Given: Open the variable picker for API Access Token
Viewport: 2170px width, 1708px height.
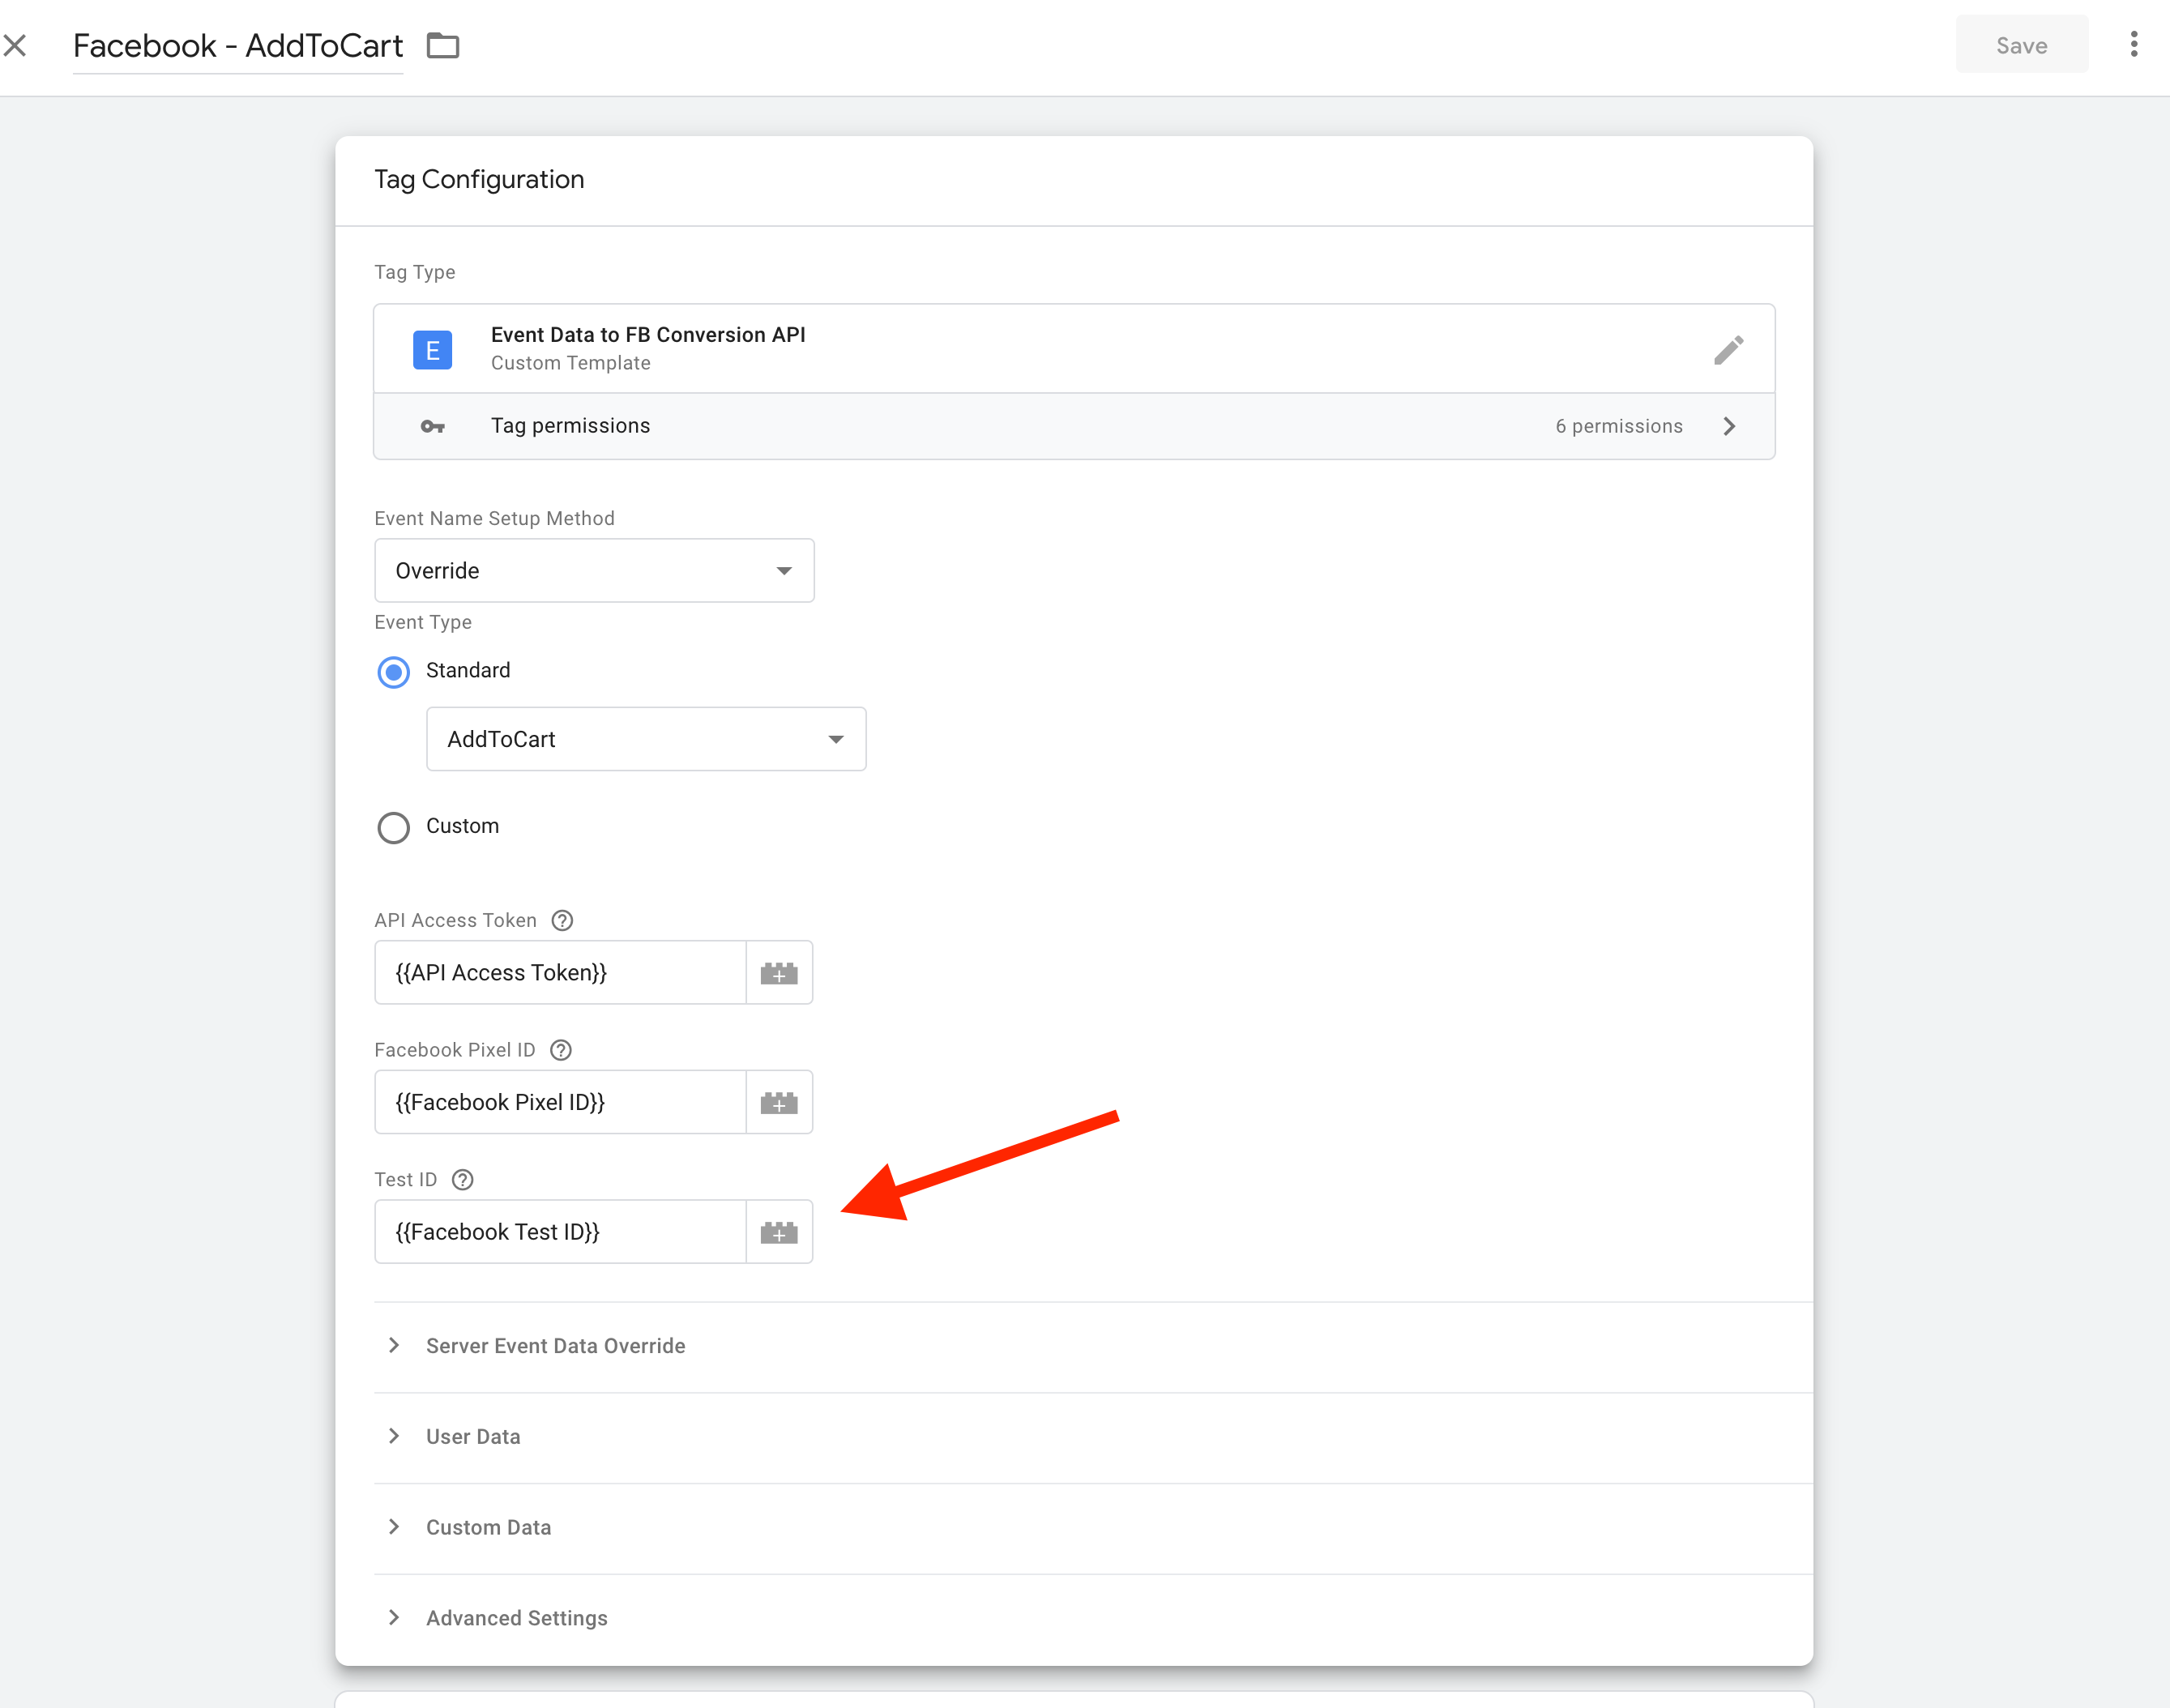Looking at the screenshot, I should [x=779, y=972].
